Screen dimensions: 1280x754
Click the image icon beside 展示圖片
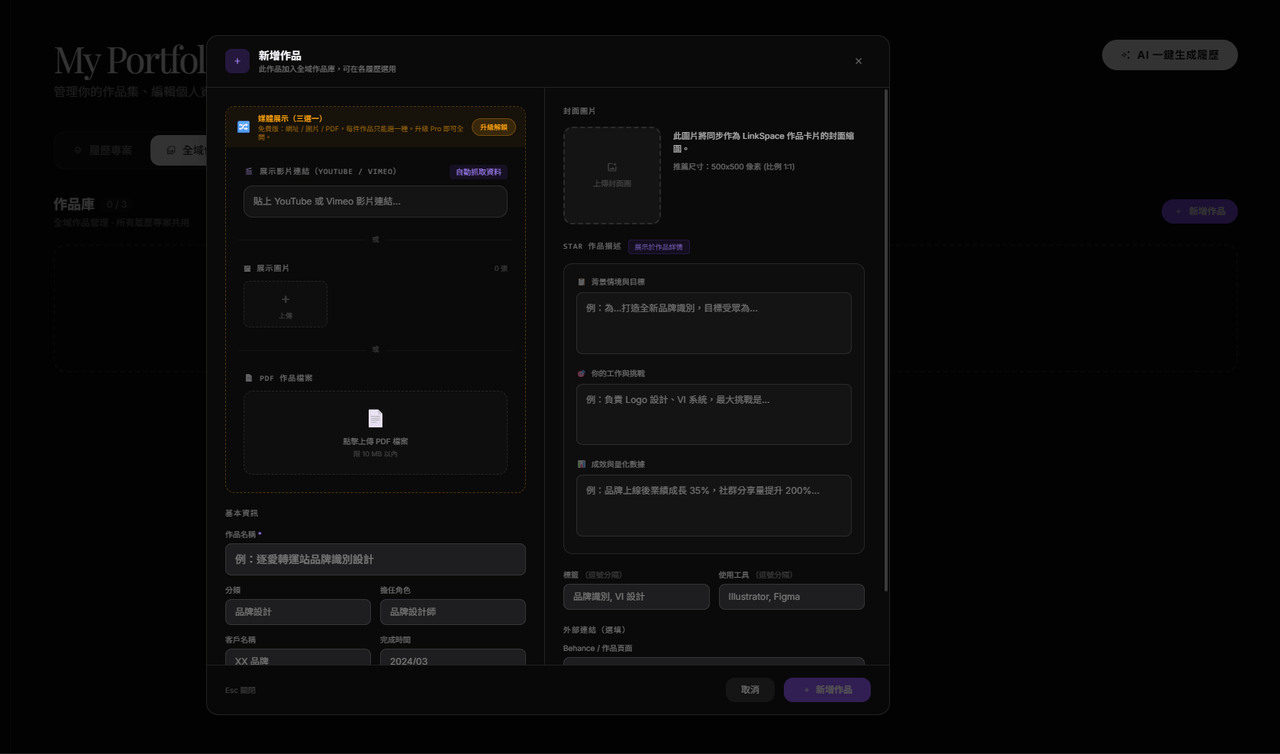[248, 268]
